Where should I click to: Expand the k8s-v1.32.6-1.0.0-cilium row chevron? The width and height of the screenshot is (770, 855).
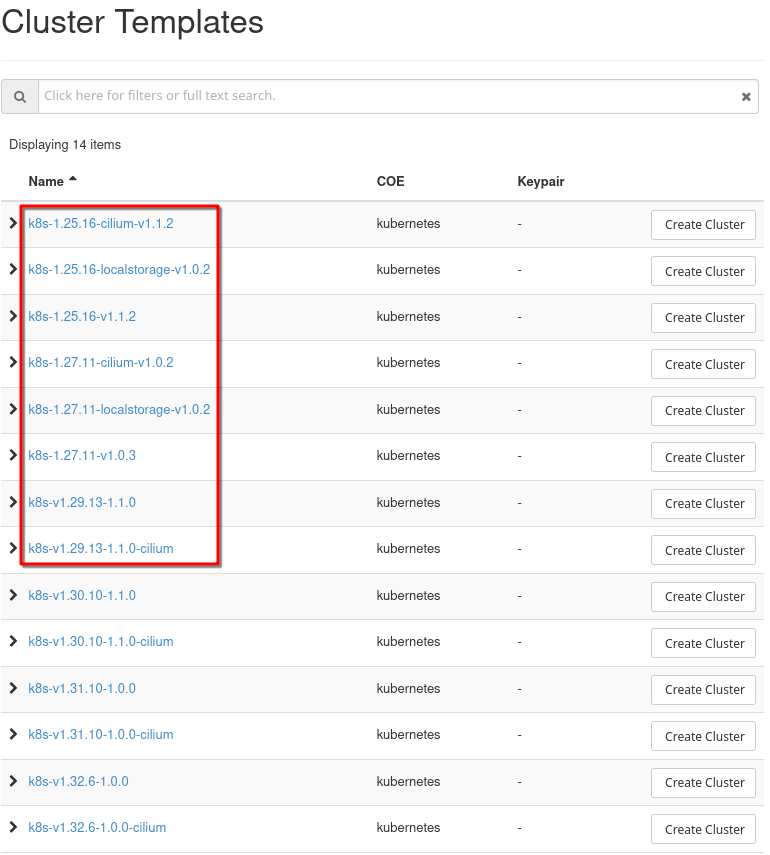click(x=13, y=828)
